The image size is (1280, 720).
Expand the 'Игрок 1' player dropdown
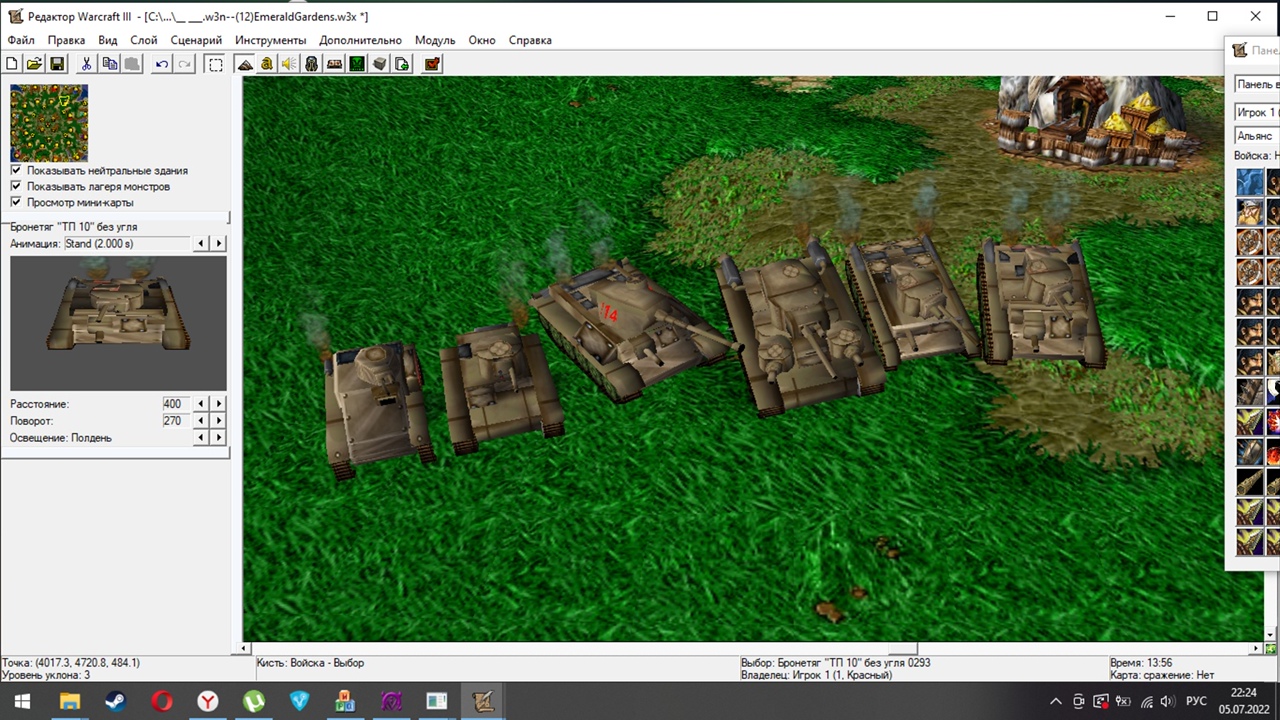(1257, 112)
